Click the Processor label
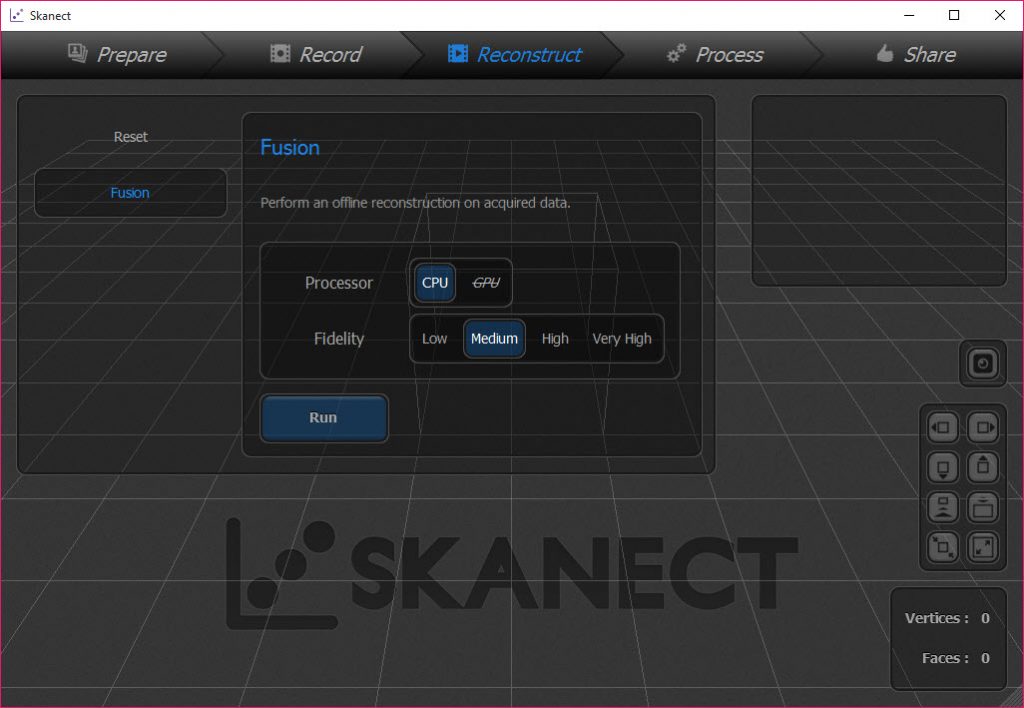The width and height of the screenshot is (1024, 708). click(338, 283)
